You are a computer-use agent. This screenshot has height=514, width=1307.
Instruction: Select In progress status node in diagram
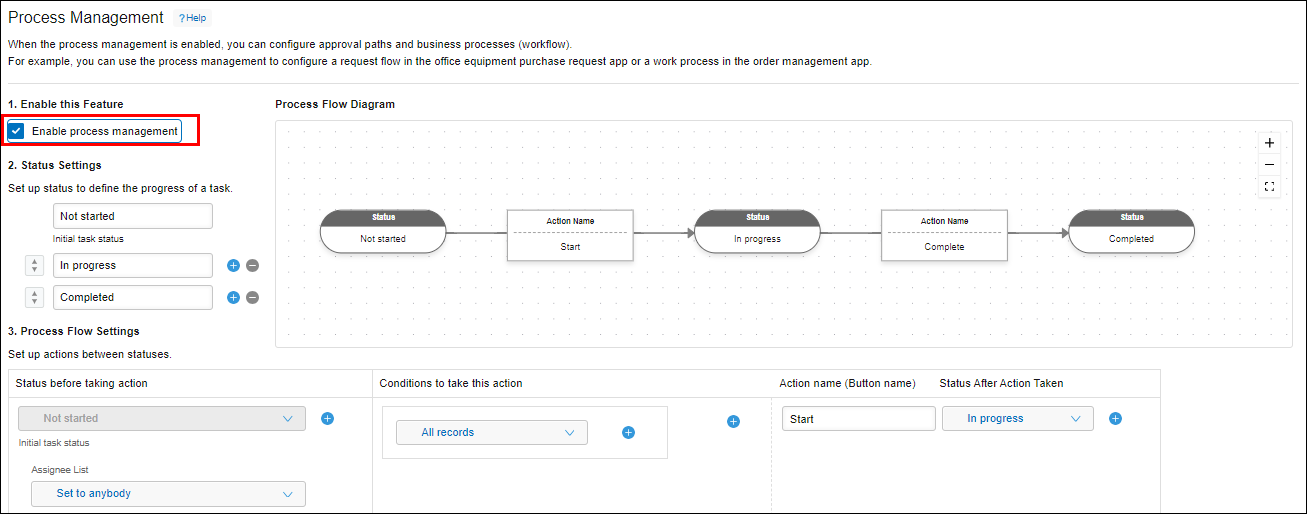click(757, 232)
